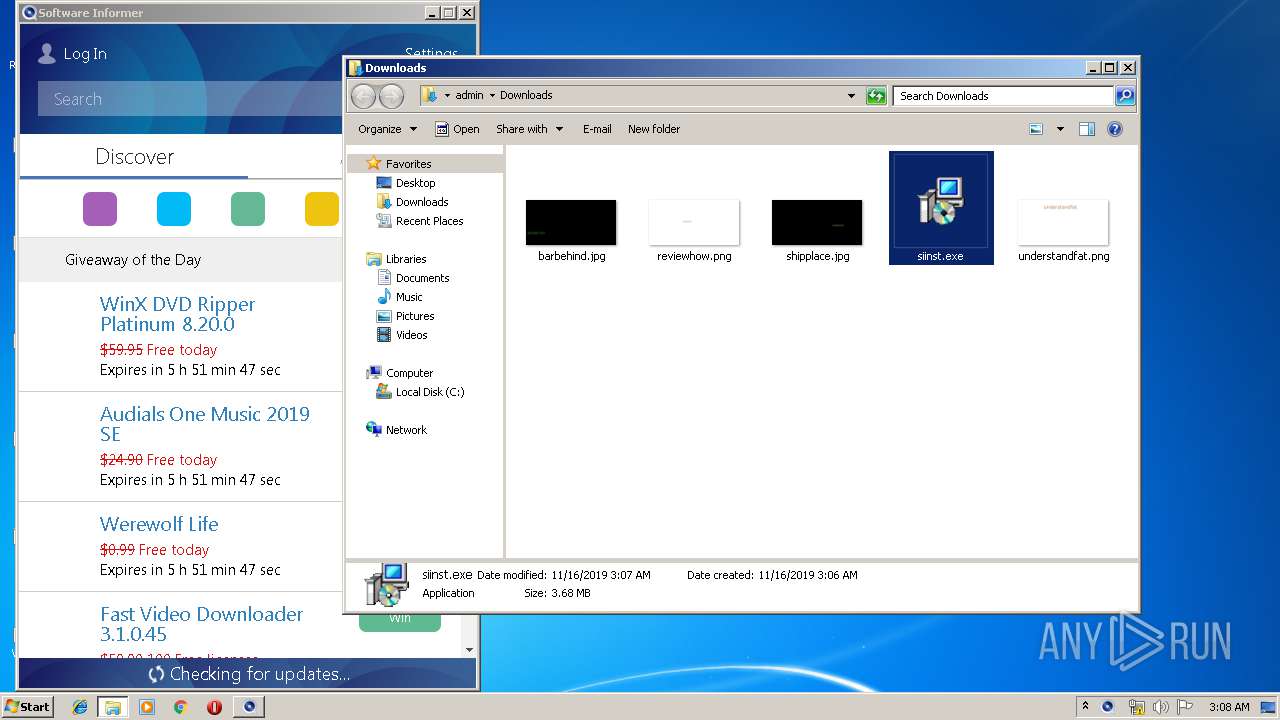Click the change view icon in toolbar

1036,129
